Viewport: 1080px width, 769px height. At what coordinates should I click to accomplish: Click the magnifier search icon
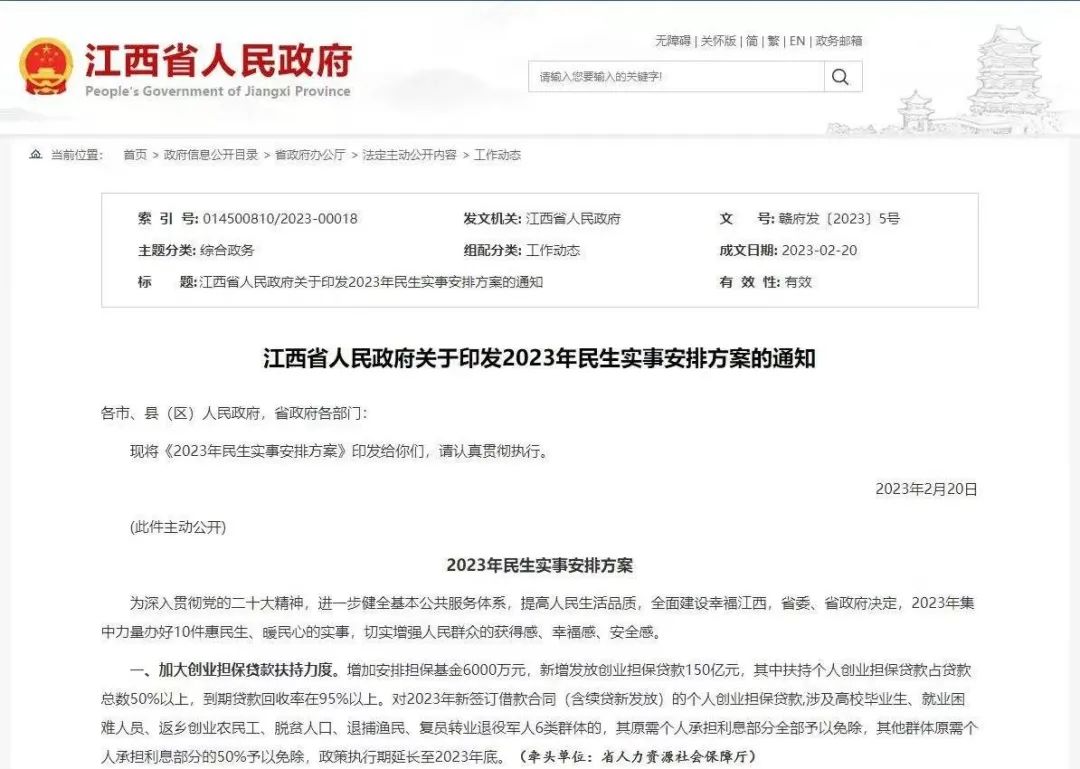point(840,76)
